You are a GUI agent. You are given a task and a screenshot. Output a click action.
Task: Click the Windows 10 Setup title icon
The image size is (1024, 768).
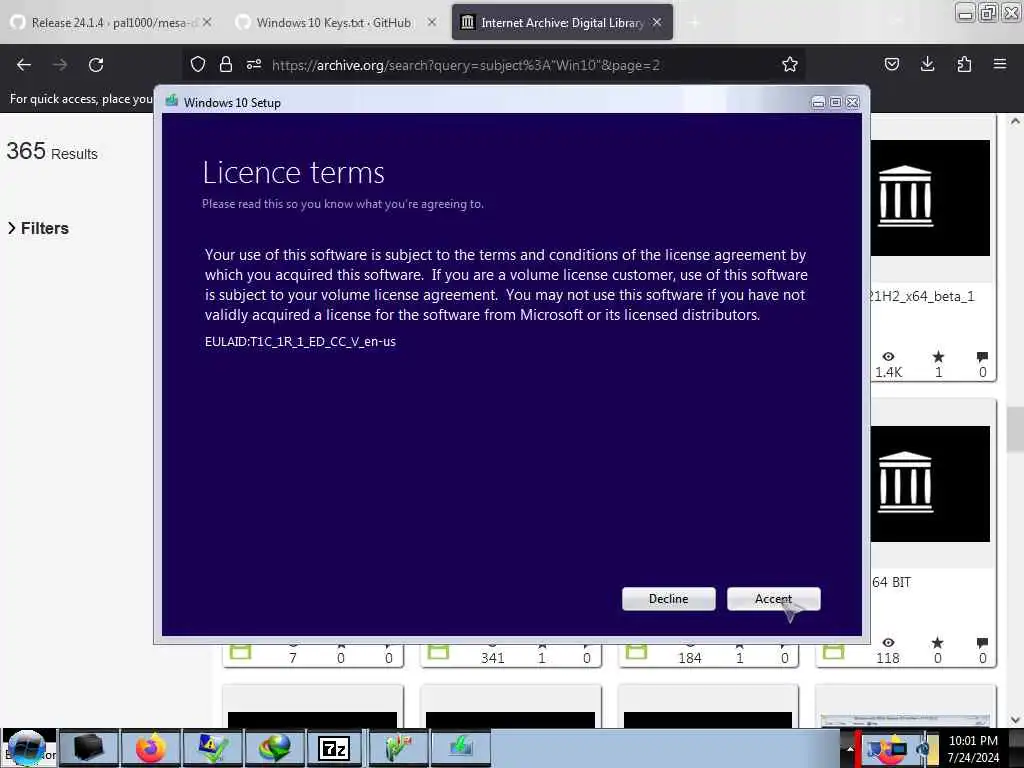pos(172,101)
